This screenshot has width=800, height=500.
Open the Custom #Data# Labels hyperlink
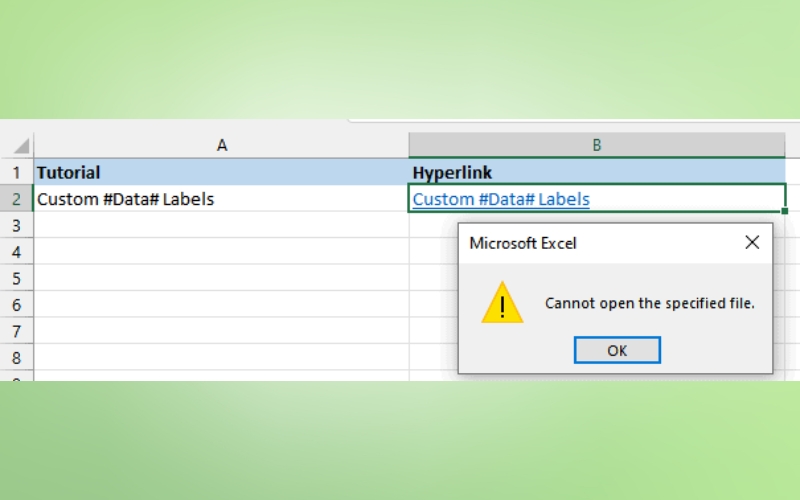click(x=501, y=199)
